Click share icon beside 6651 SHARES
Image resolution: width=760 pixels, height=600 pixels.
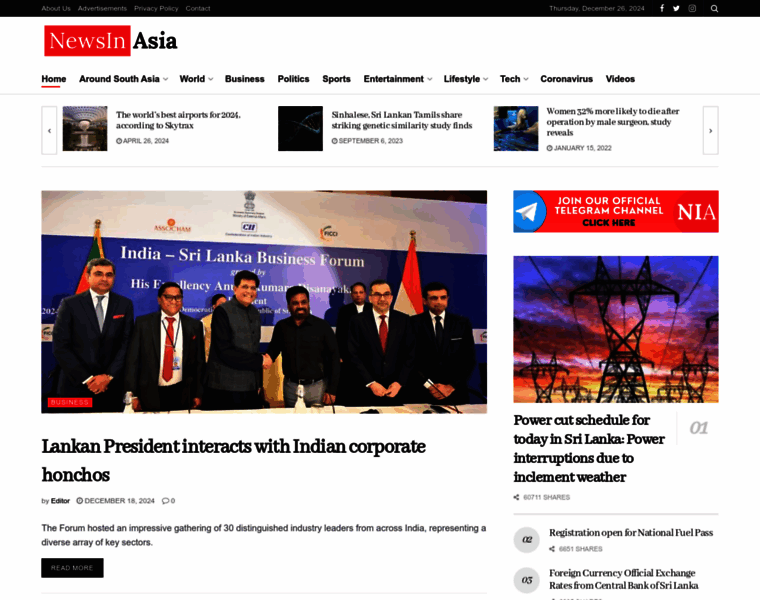click(552, 549)
